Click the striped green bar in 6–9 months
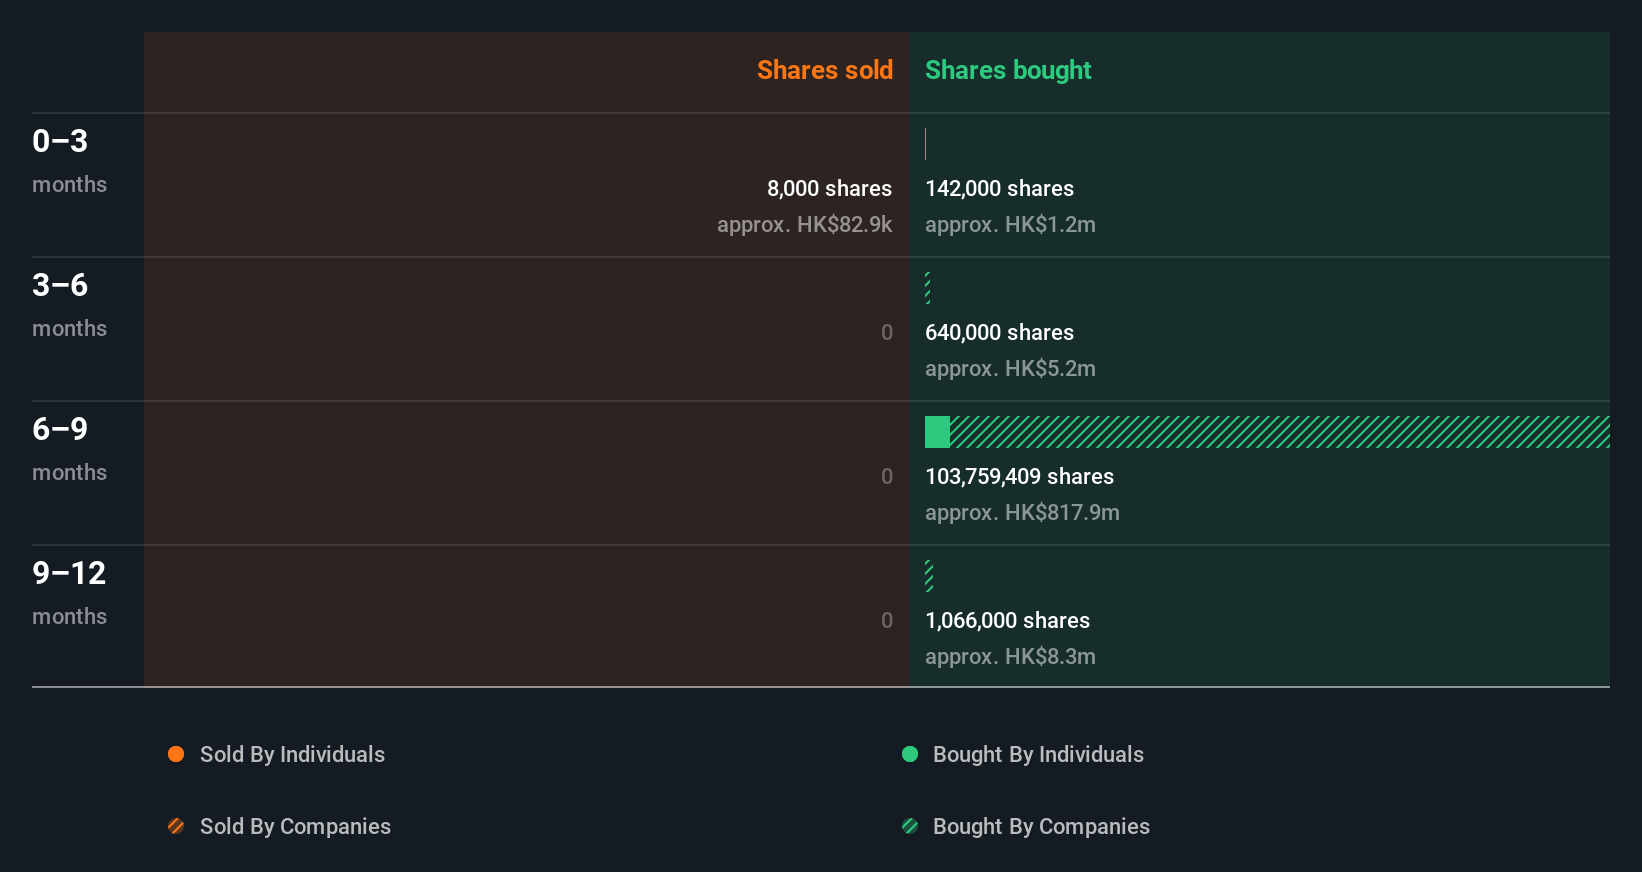Viewport: 1642px width, 872px height. [x=1280, y=432]
